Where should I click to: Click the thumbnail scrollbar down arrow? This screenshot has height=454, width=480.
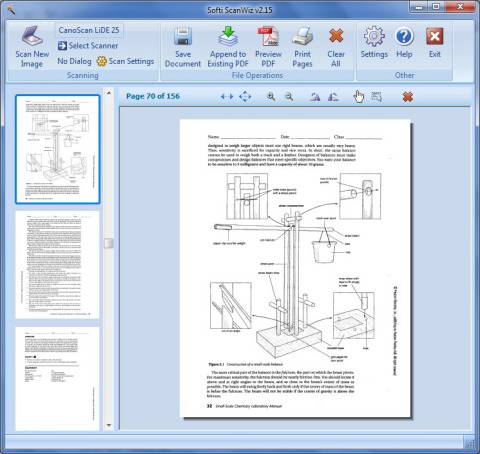109,425
